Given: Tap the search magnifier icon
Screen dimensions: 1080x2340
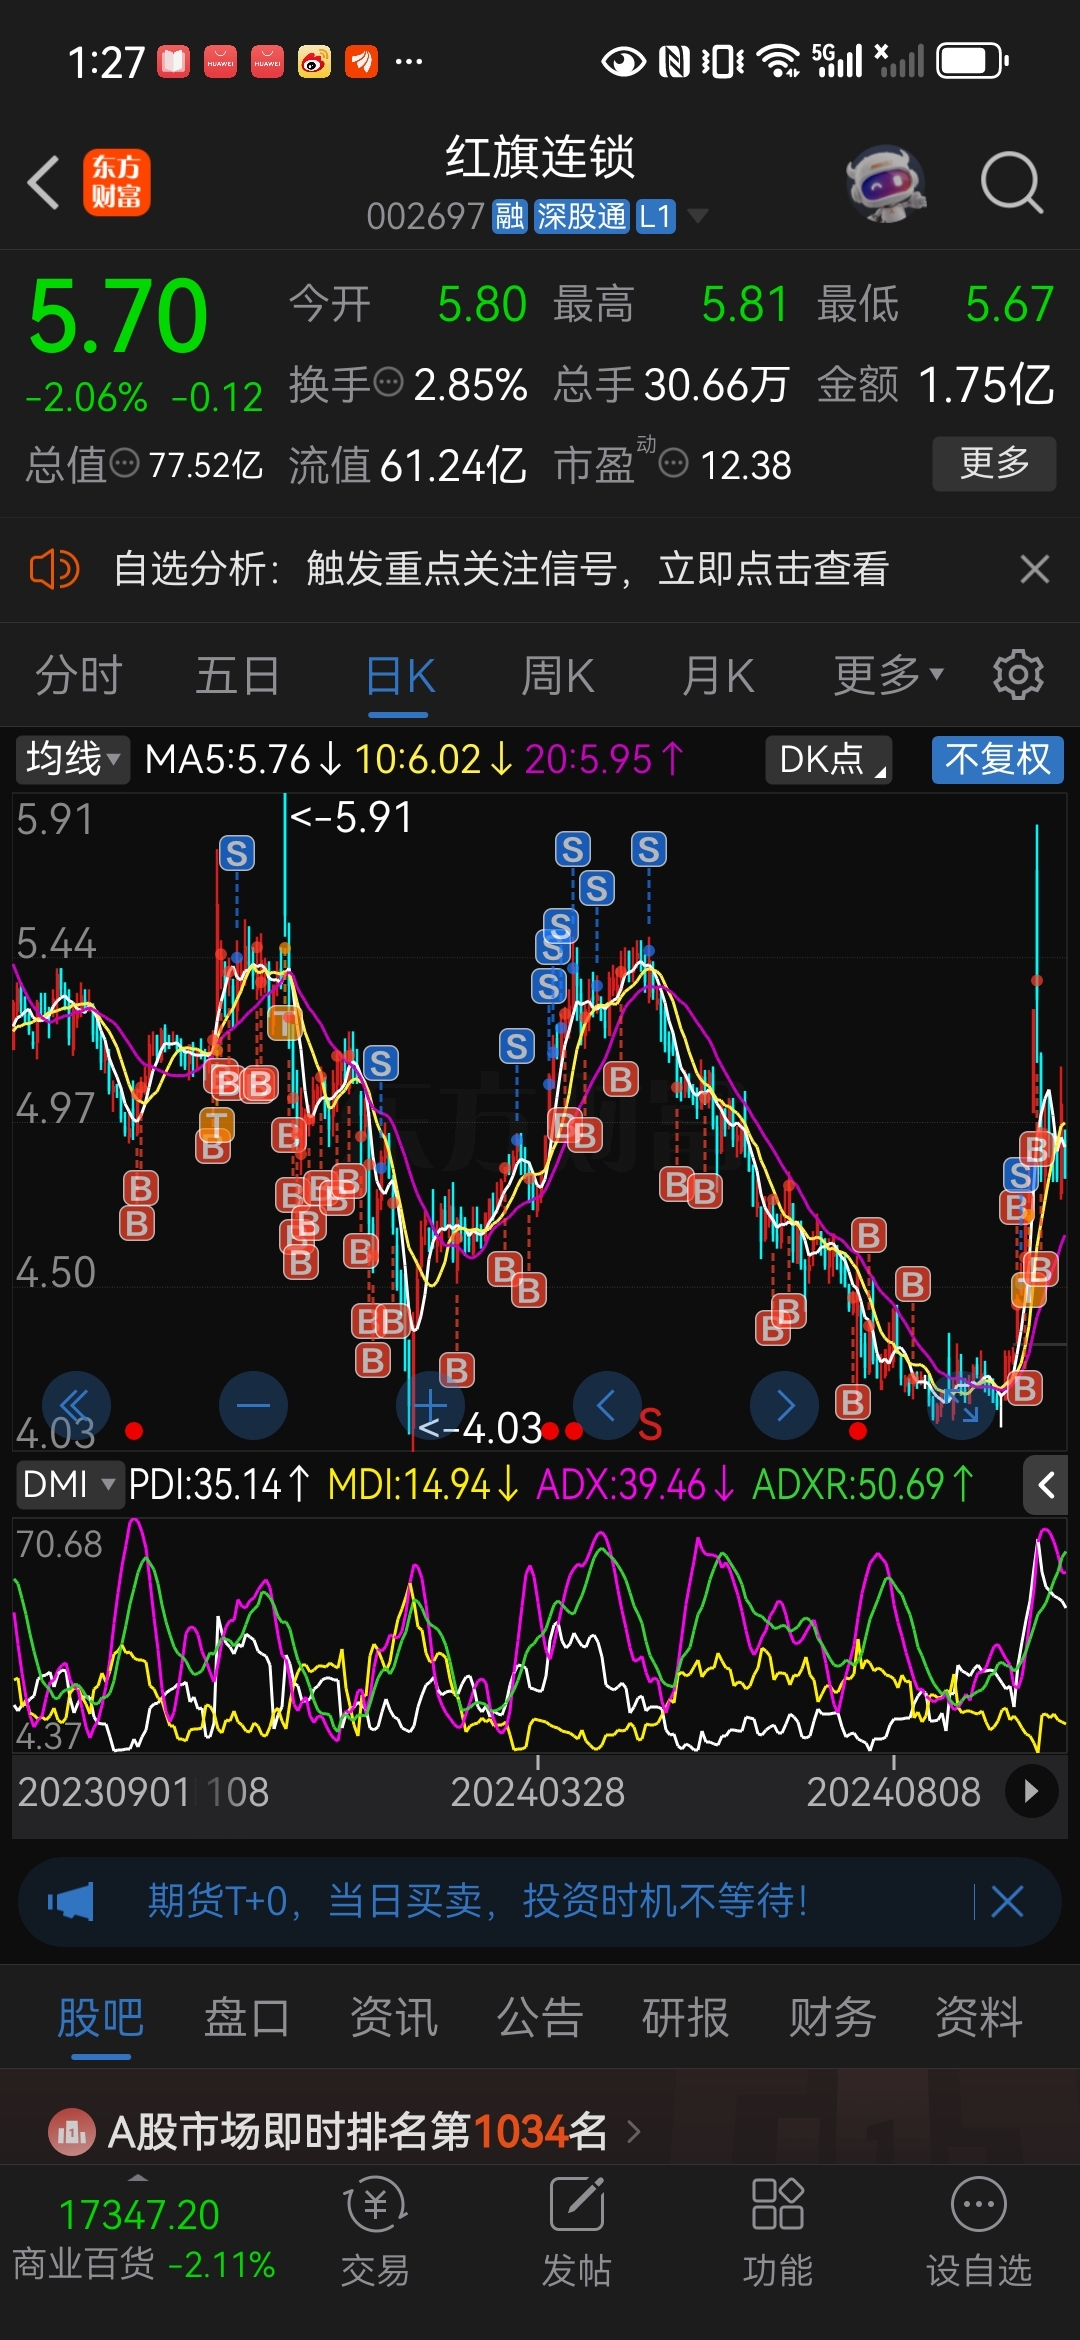Looking at the screenshot, I should (1011, 183).
